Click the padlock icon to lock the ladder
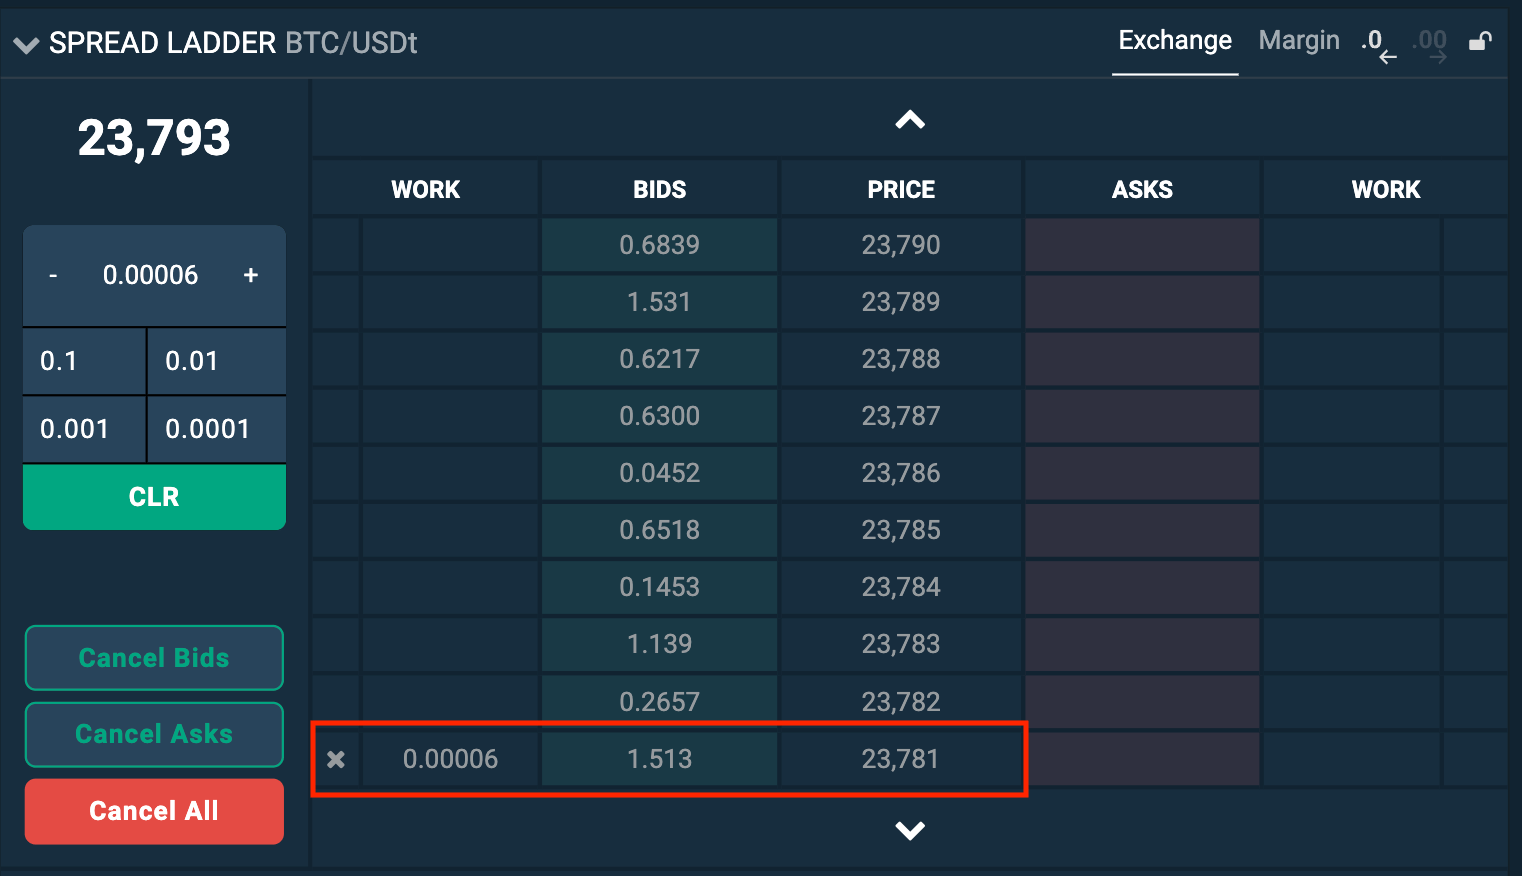The height and width of the screenshot is (876, 1522). (x=1481, y=42)
